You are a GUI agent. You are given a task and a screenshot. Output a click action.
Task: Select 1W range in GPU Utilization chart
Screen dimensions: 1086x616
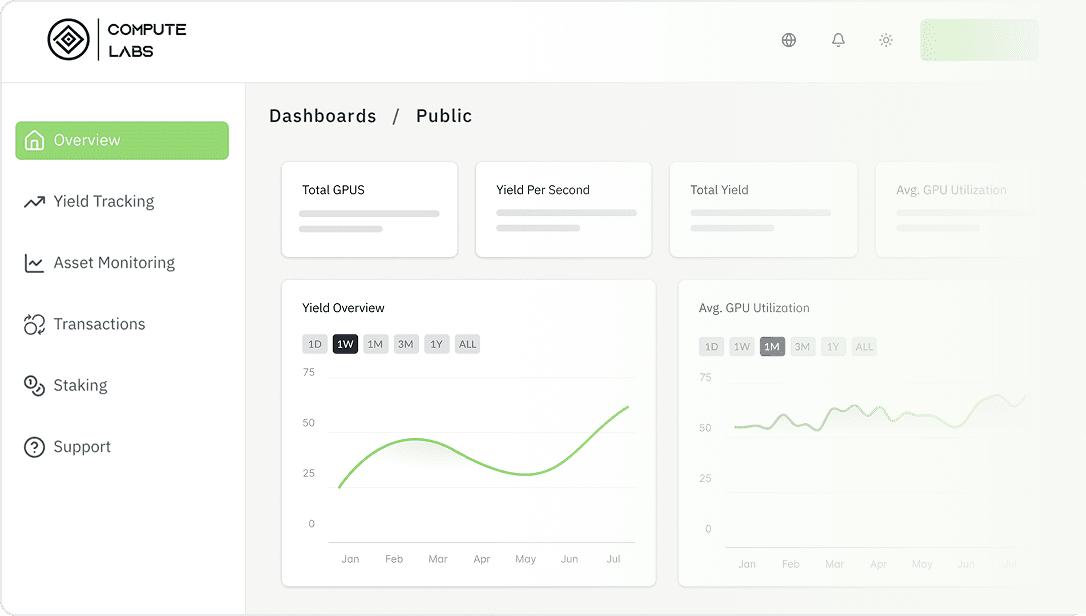742,346
